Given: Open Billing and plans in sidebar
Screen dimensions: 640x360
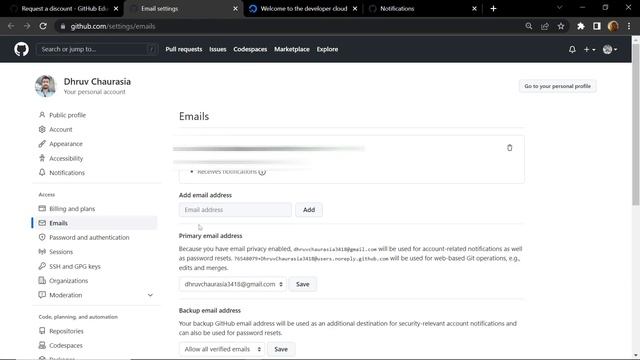Looking at the screenshot, I should (72, 209).
